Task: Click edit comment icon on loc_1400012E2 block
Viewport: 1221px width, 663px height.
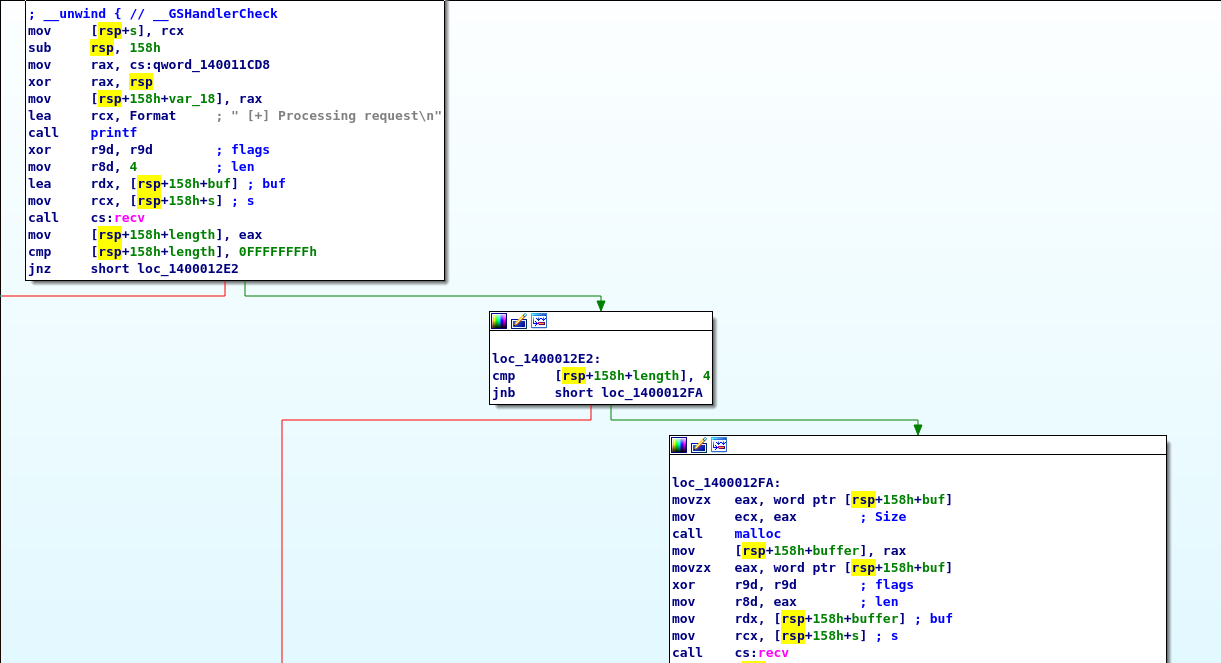Action: [x=519, y=321]
